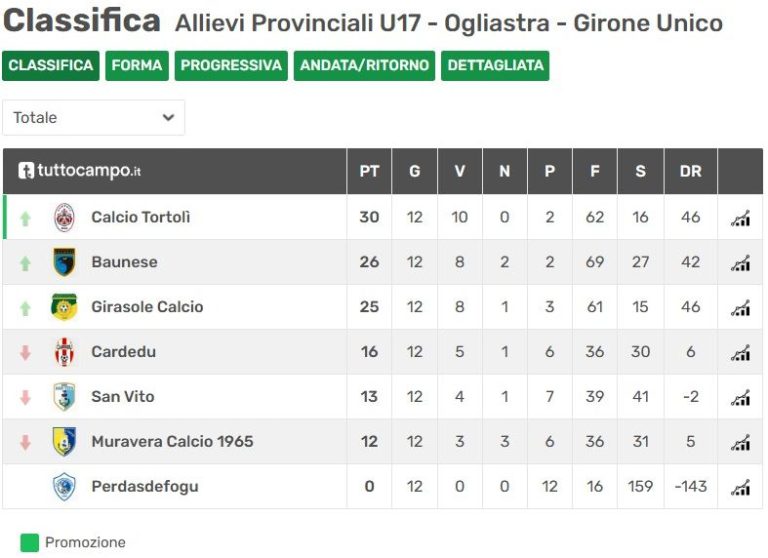Screen dimensions: 768x558
Task: Open stats chart icon for Calcio Tortolì
Action: point(740,218)
